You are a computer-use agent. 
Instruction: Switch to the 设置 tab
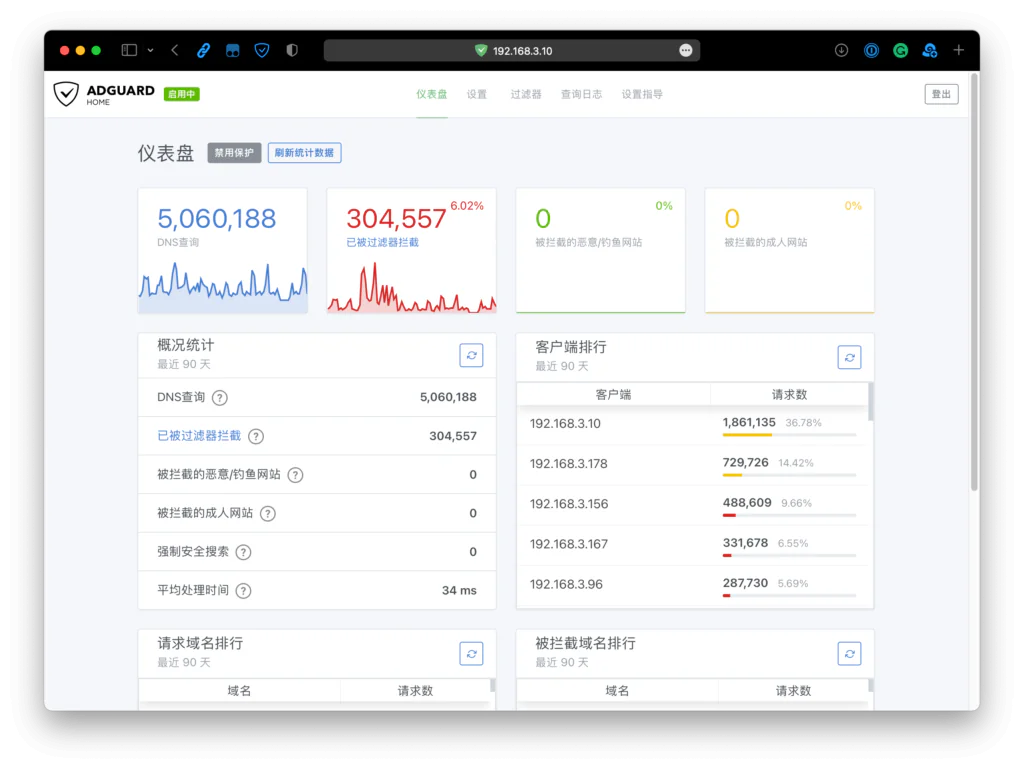tap(477, 94)
